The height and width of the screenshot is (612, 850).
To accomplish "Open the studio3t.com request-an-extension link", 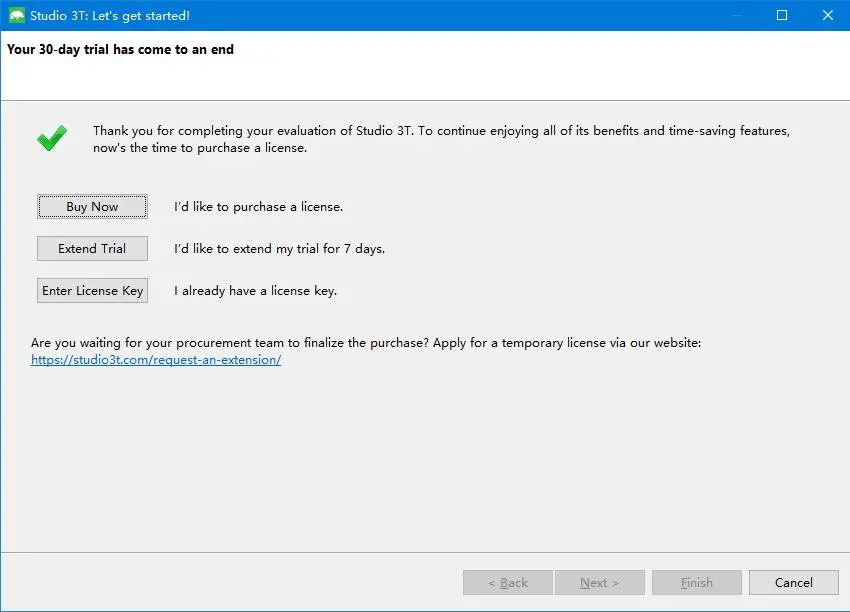I will (x=156, y=360).
